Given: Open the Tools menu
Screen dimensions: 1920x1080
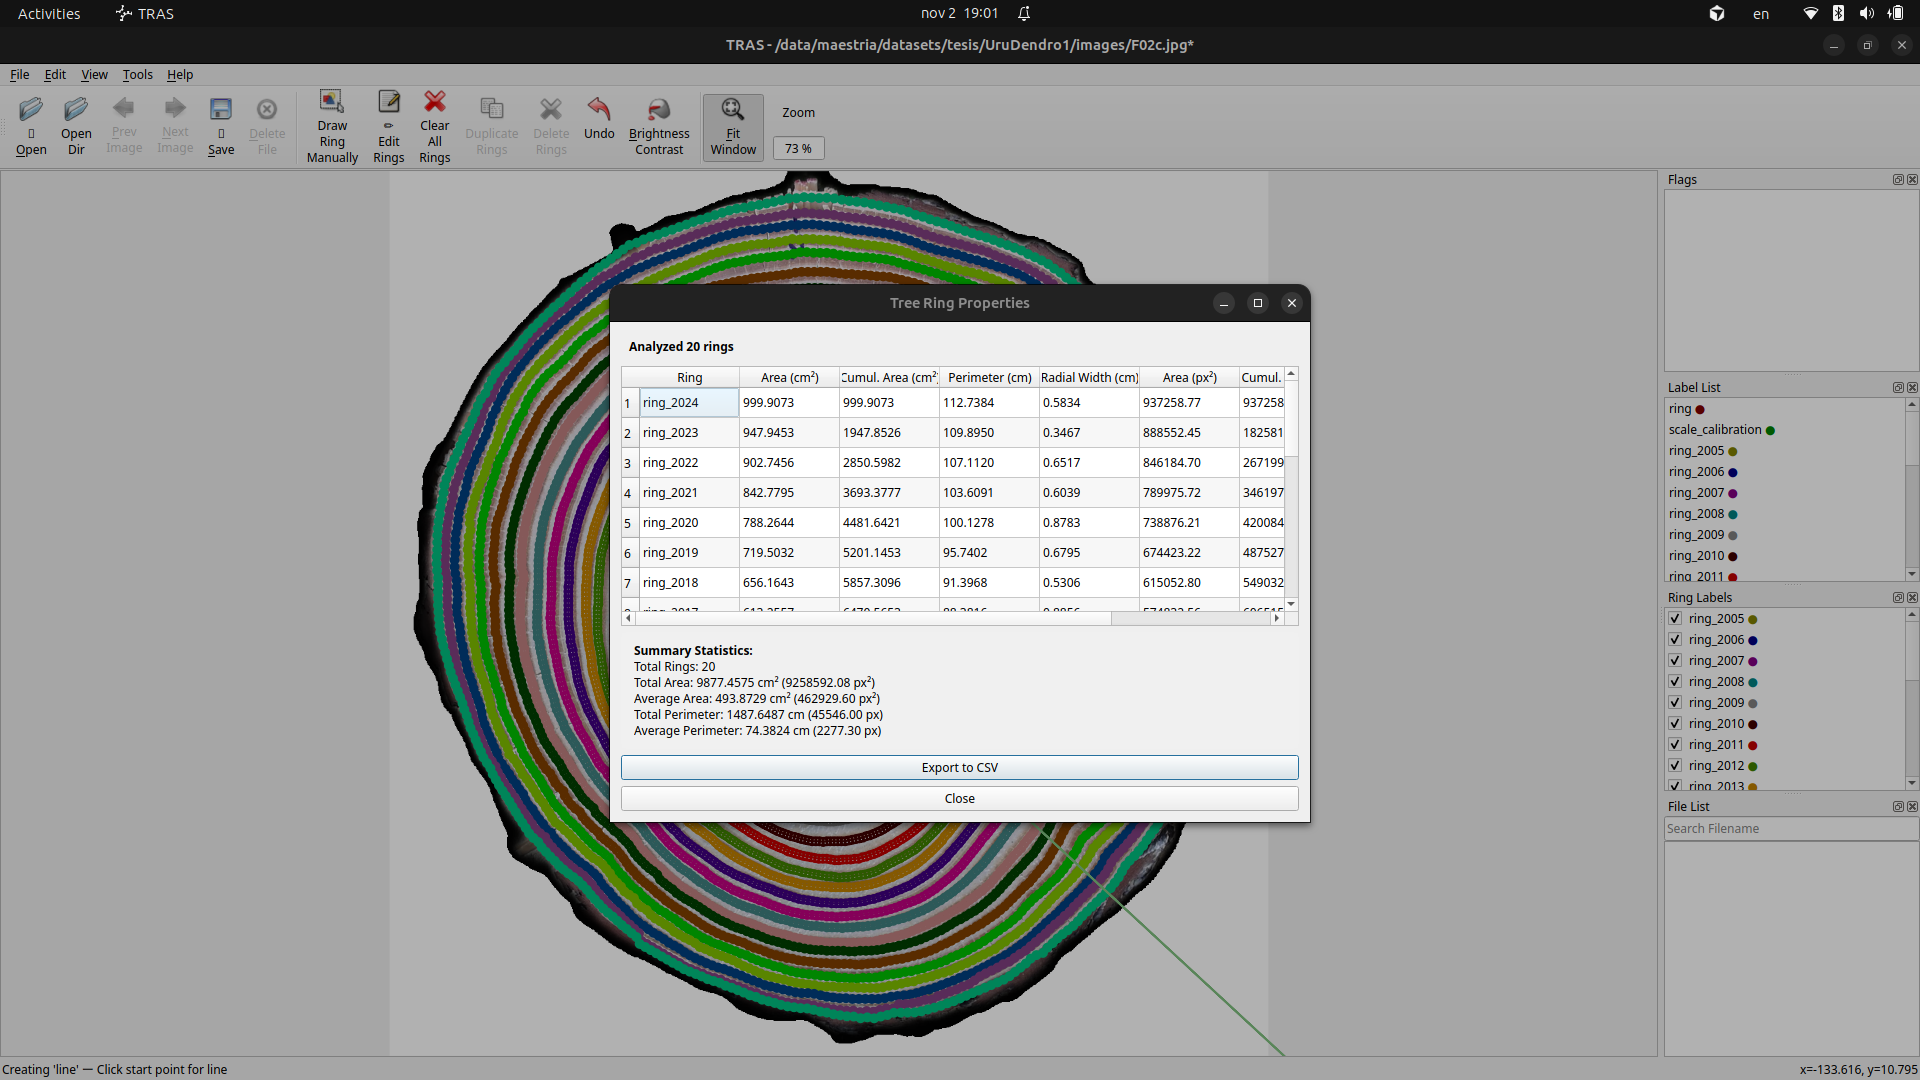Looking at the screenshot, I should coord(137,74).
